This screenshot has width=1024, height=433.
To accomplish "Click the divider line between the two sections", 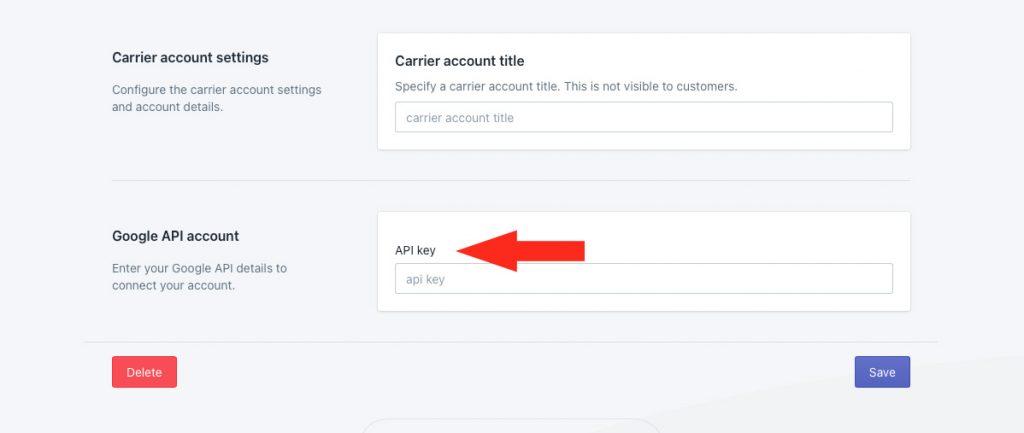I will click(511, 180).
